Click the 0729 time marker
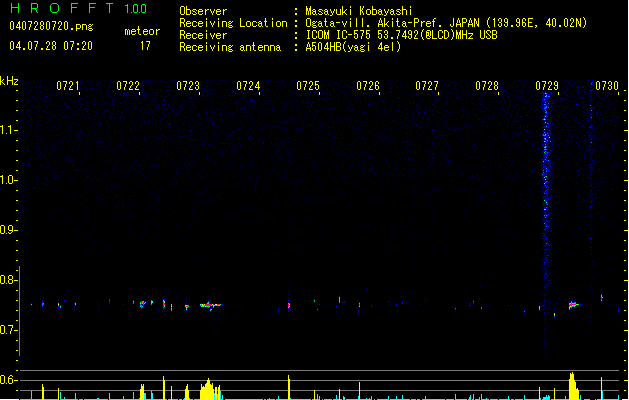The width and height of the screenshot is (629, 400). pyautogui.click(x=547, y=86)
